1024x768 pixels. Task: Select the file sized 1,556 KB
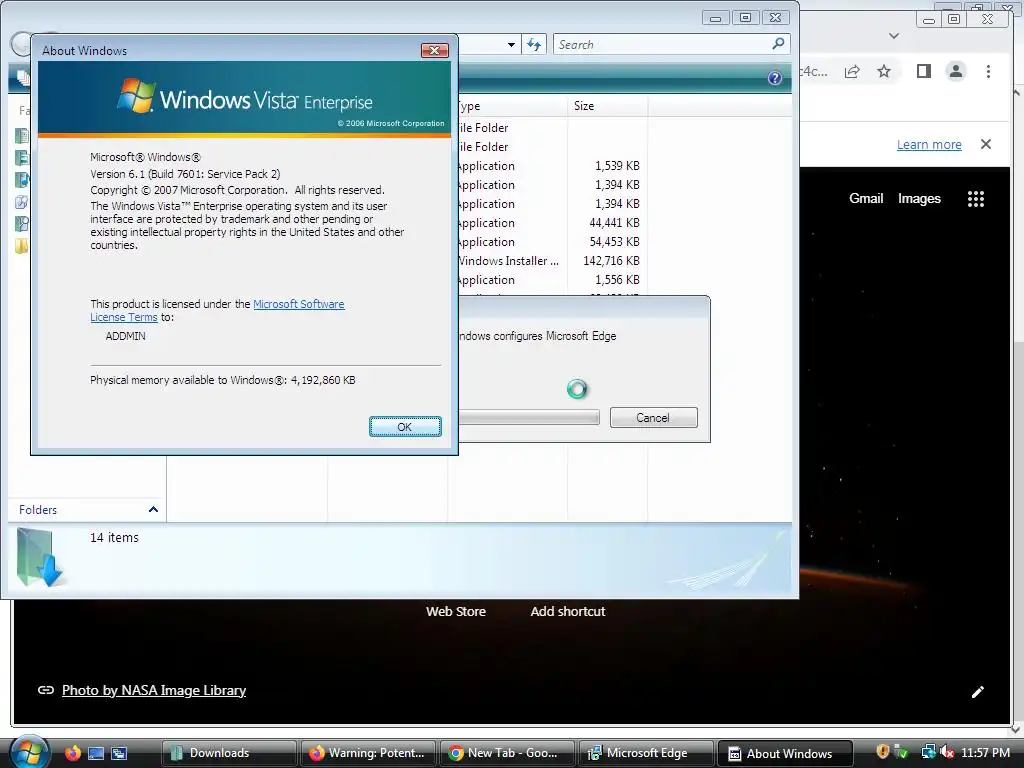(617, 280)
